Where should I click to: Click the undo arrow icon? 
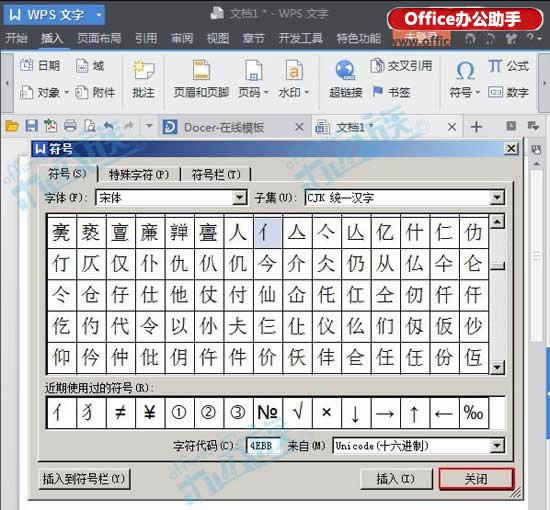pos(109,126)
